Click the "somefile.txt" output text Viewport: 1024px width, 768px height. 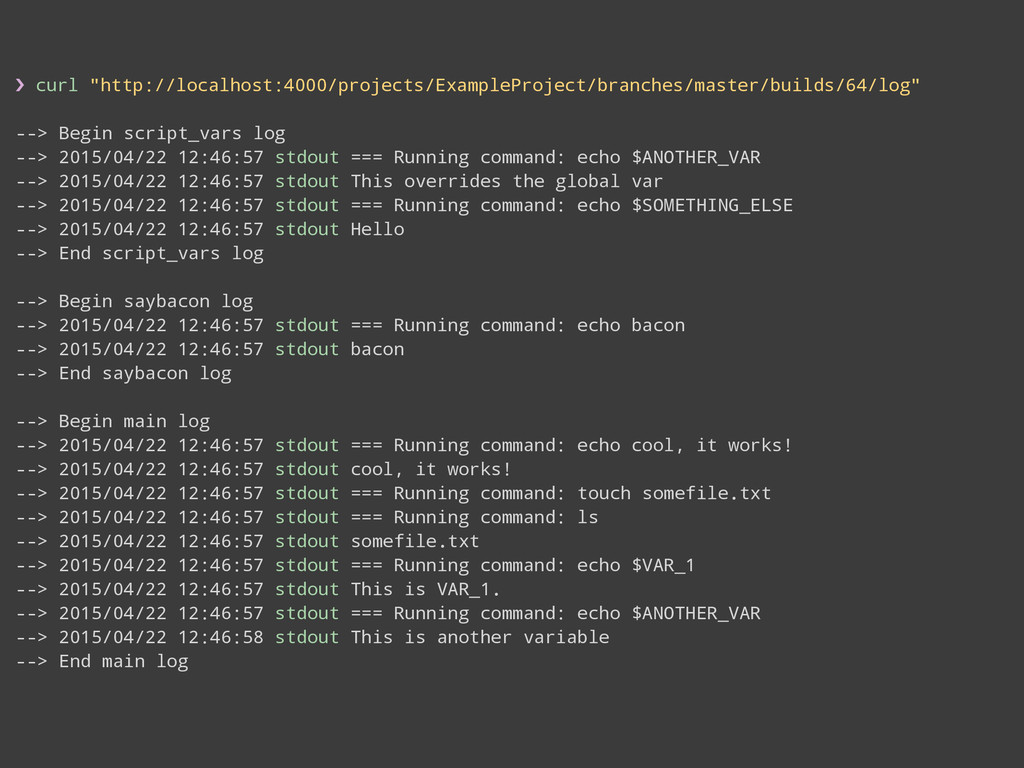[414, 541]
